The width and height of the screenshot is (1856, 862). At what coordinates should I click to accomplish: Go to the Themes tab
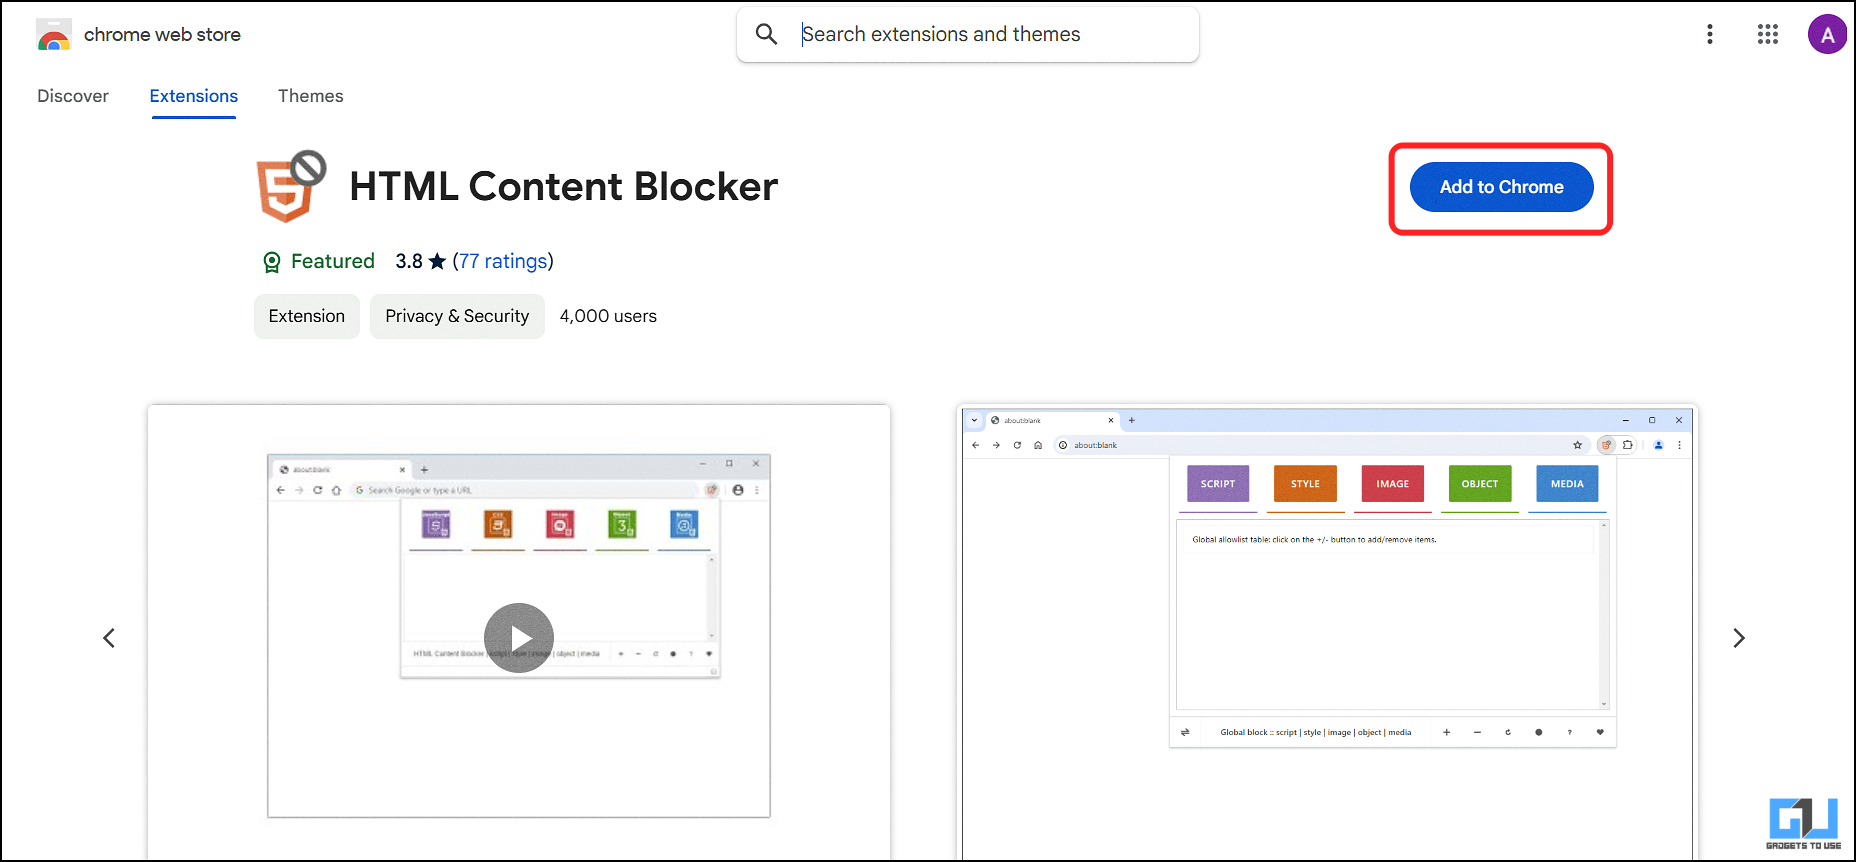[x=311, y=96]
